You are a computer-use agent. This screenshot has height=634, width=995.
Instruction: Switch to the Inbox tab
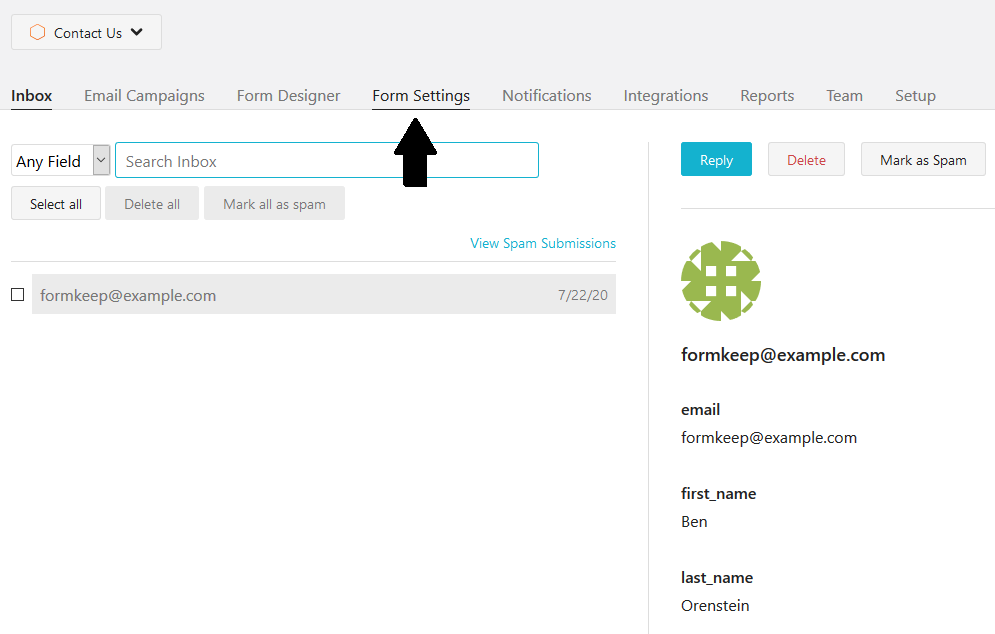coord(32,96)
